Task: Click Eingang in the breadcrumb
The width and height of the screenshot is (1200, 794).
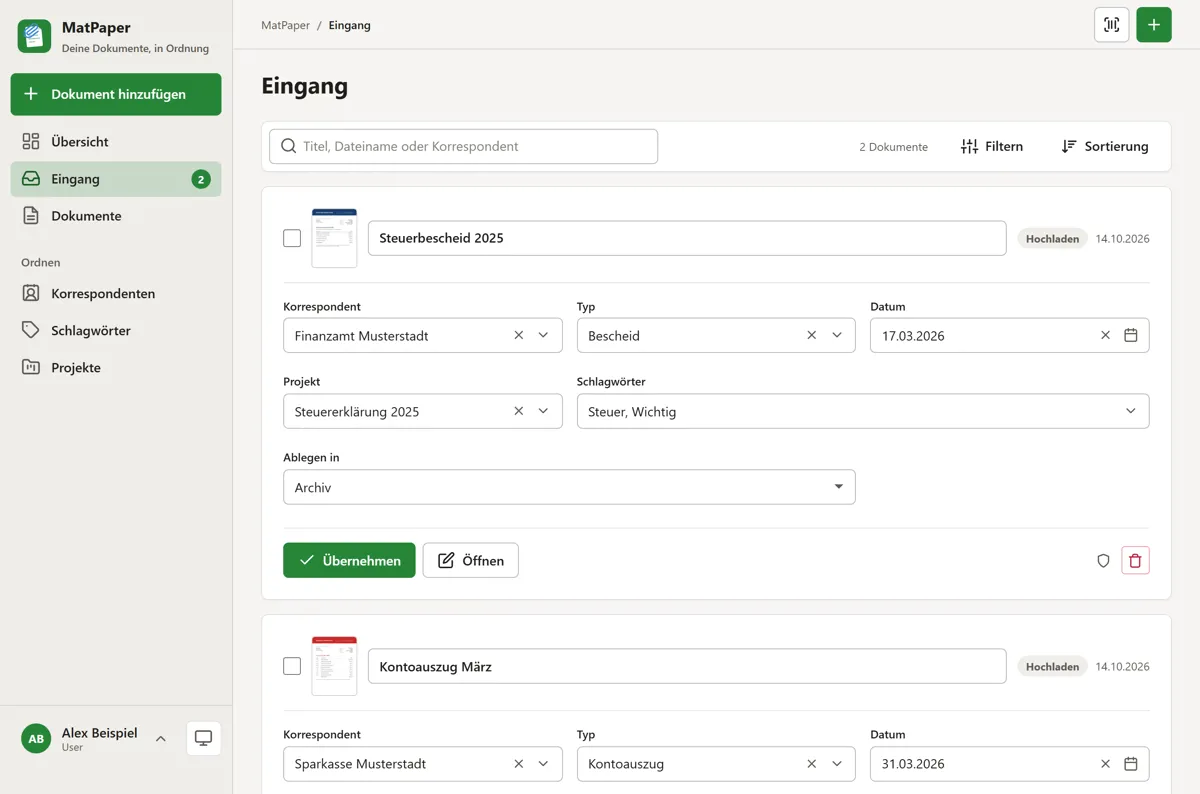Action: point(350,25)
